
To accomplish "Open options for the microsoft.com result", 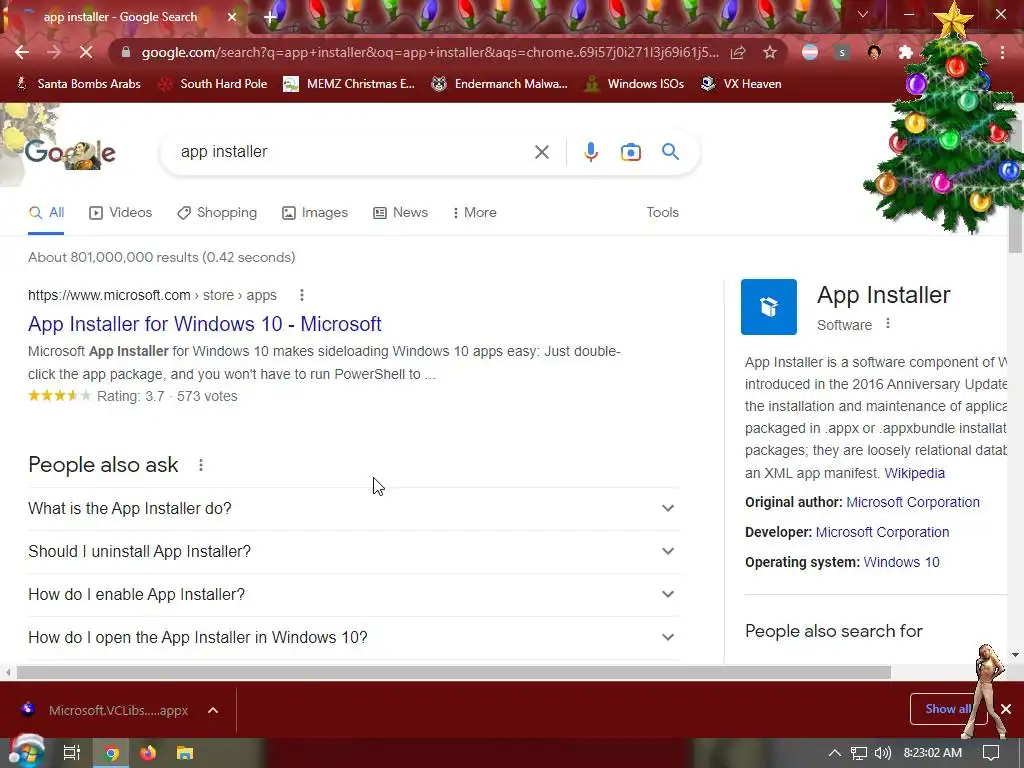I will pos(302,295).
